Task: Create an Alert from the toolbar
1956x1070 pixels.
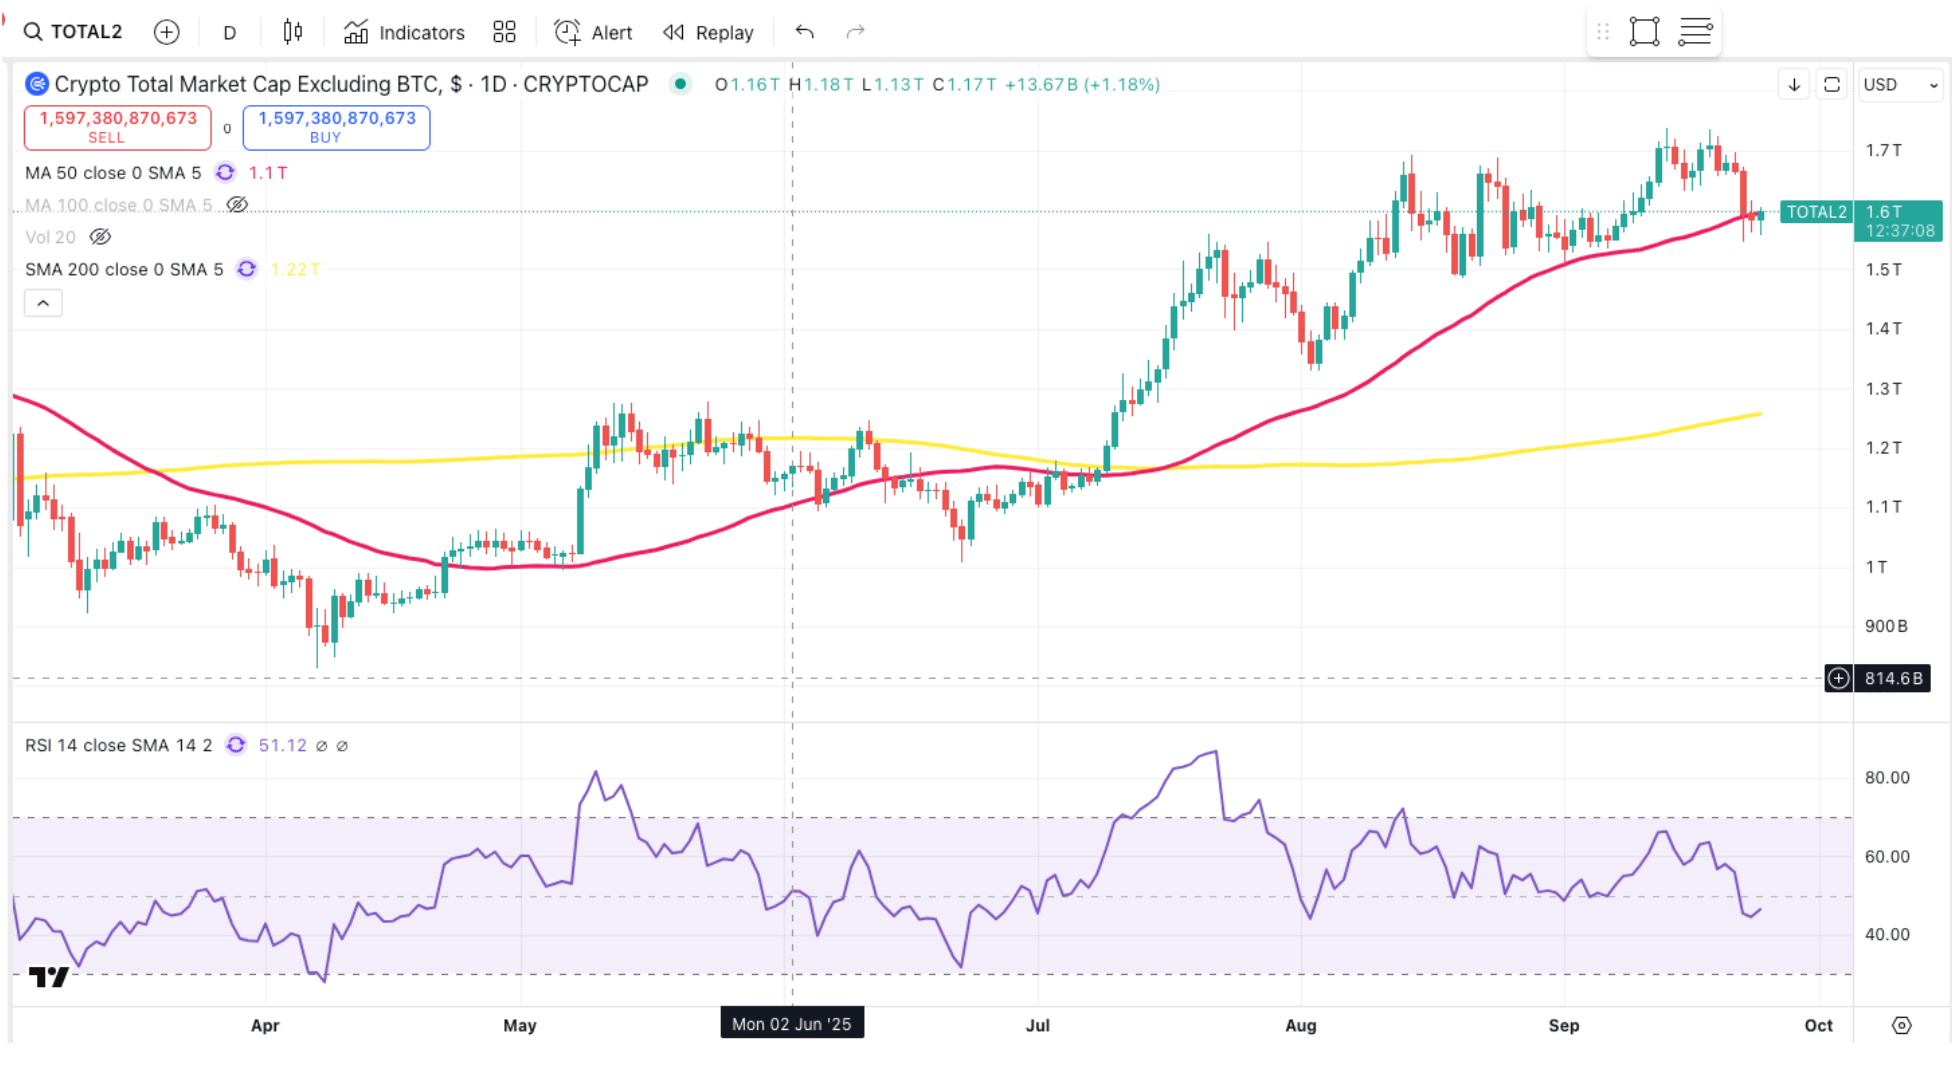Action: click(x=593, y=32)
